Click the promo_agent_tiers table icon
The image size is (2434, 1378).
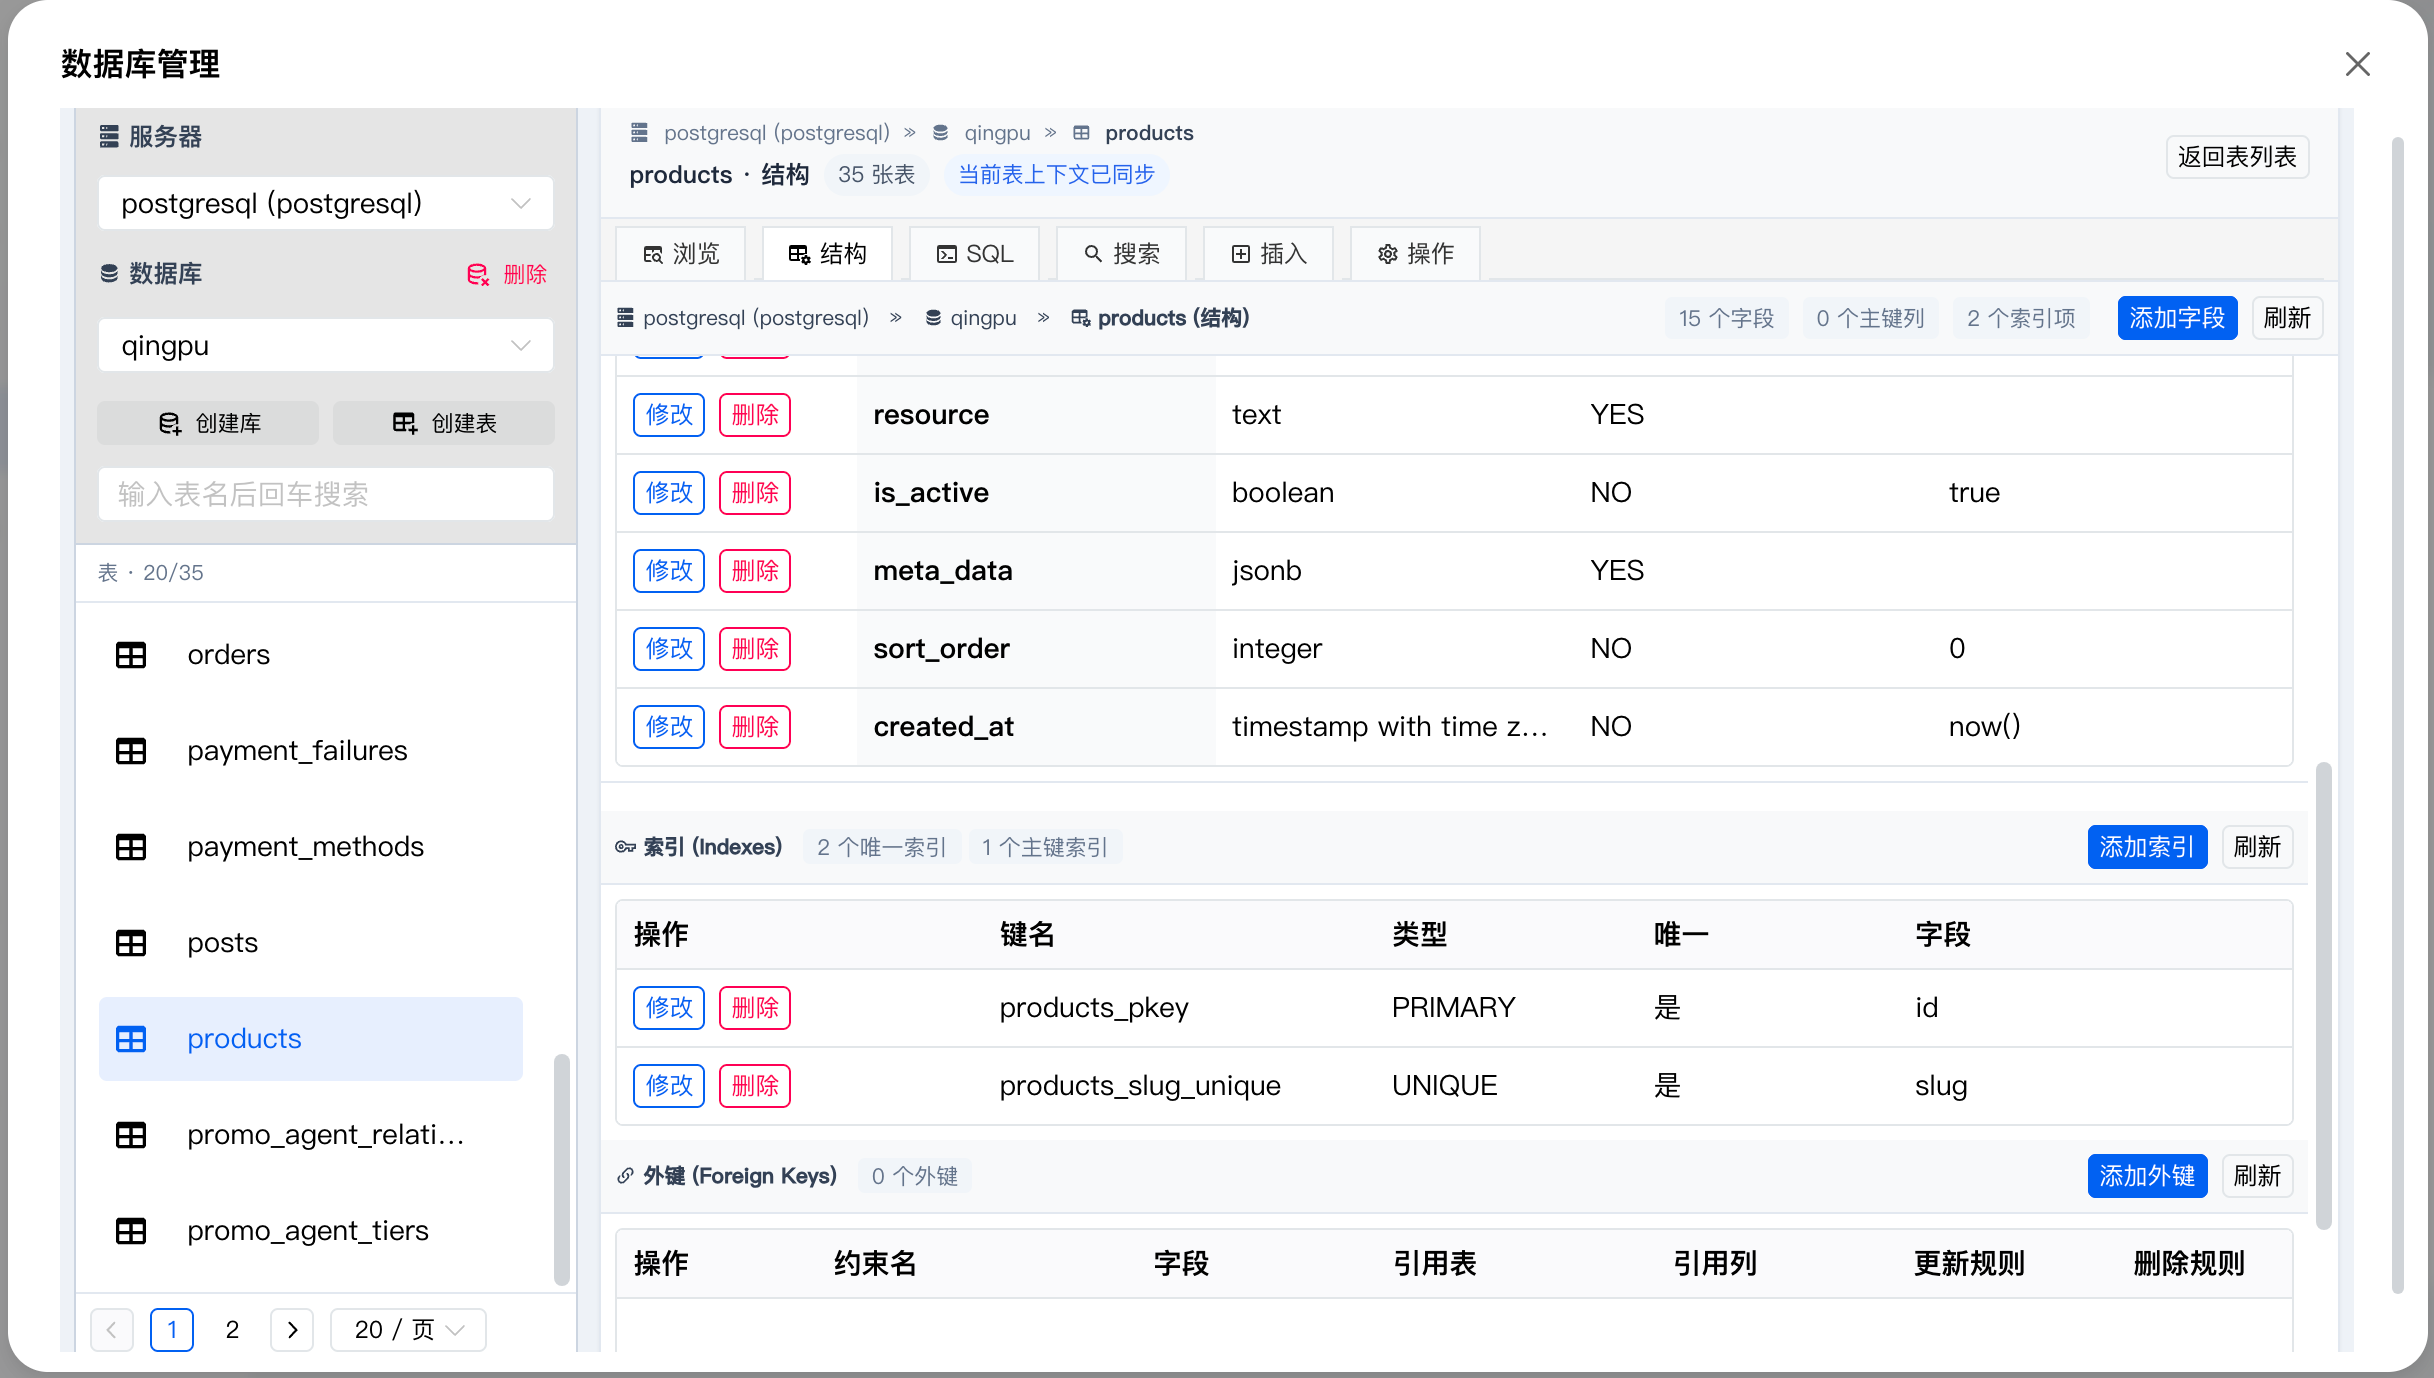tap(131, 1231)
